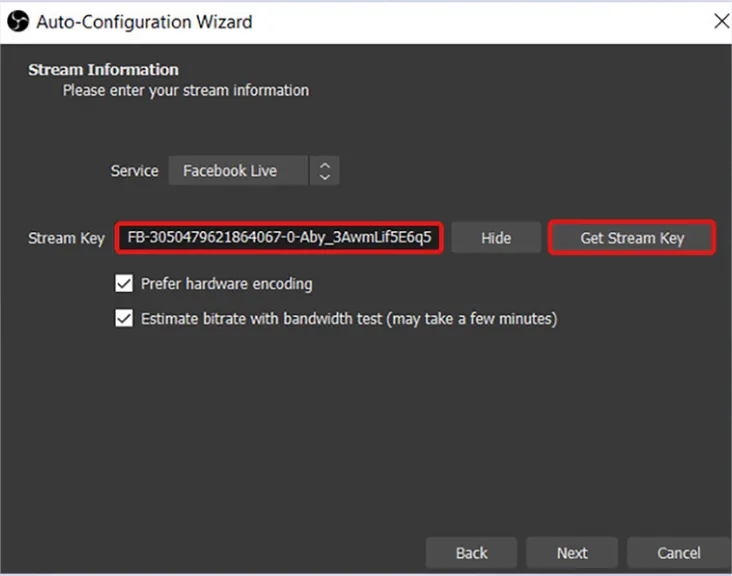Click the Stream Information heading
732x576 pixels.
(x=103, y=70)
